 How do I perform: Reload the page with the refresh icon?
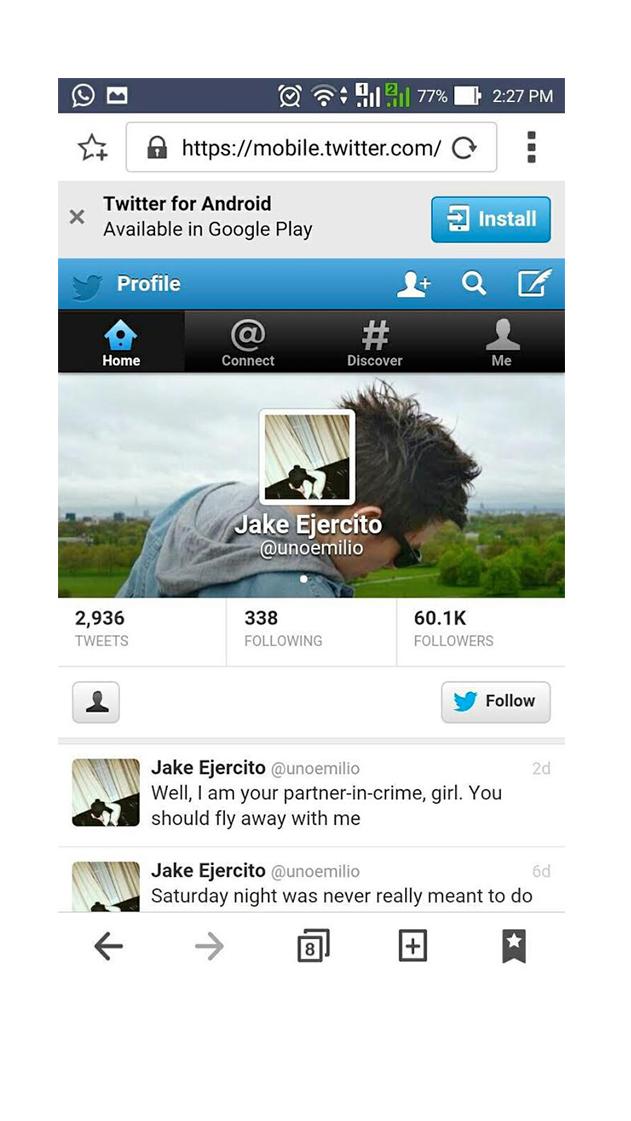click(464, 148)
